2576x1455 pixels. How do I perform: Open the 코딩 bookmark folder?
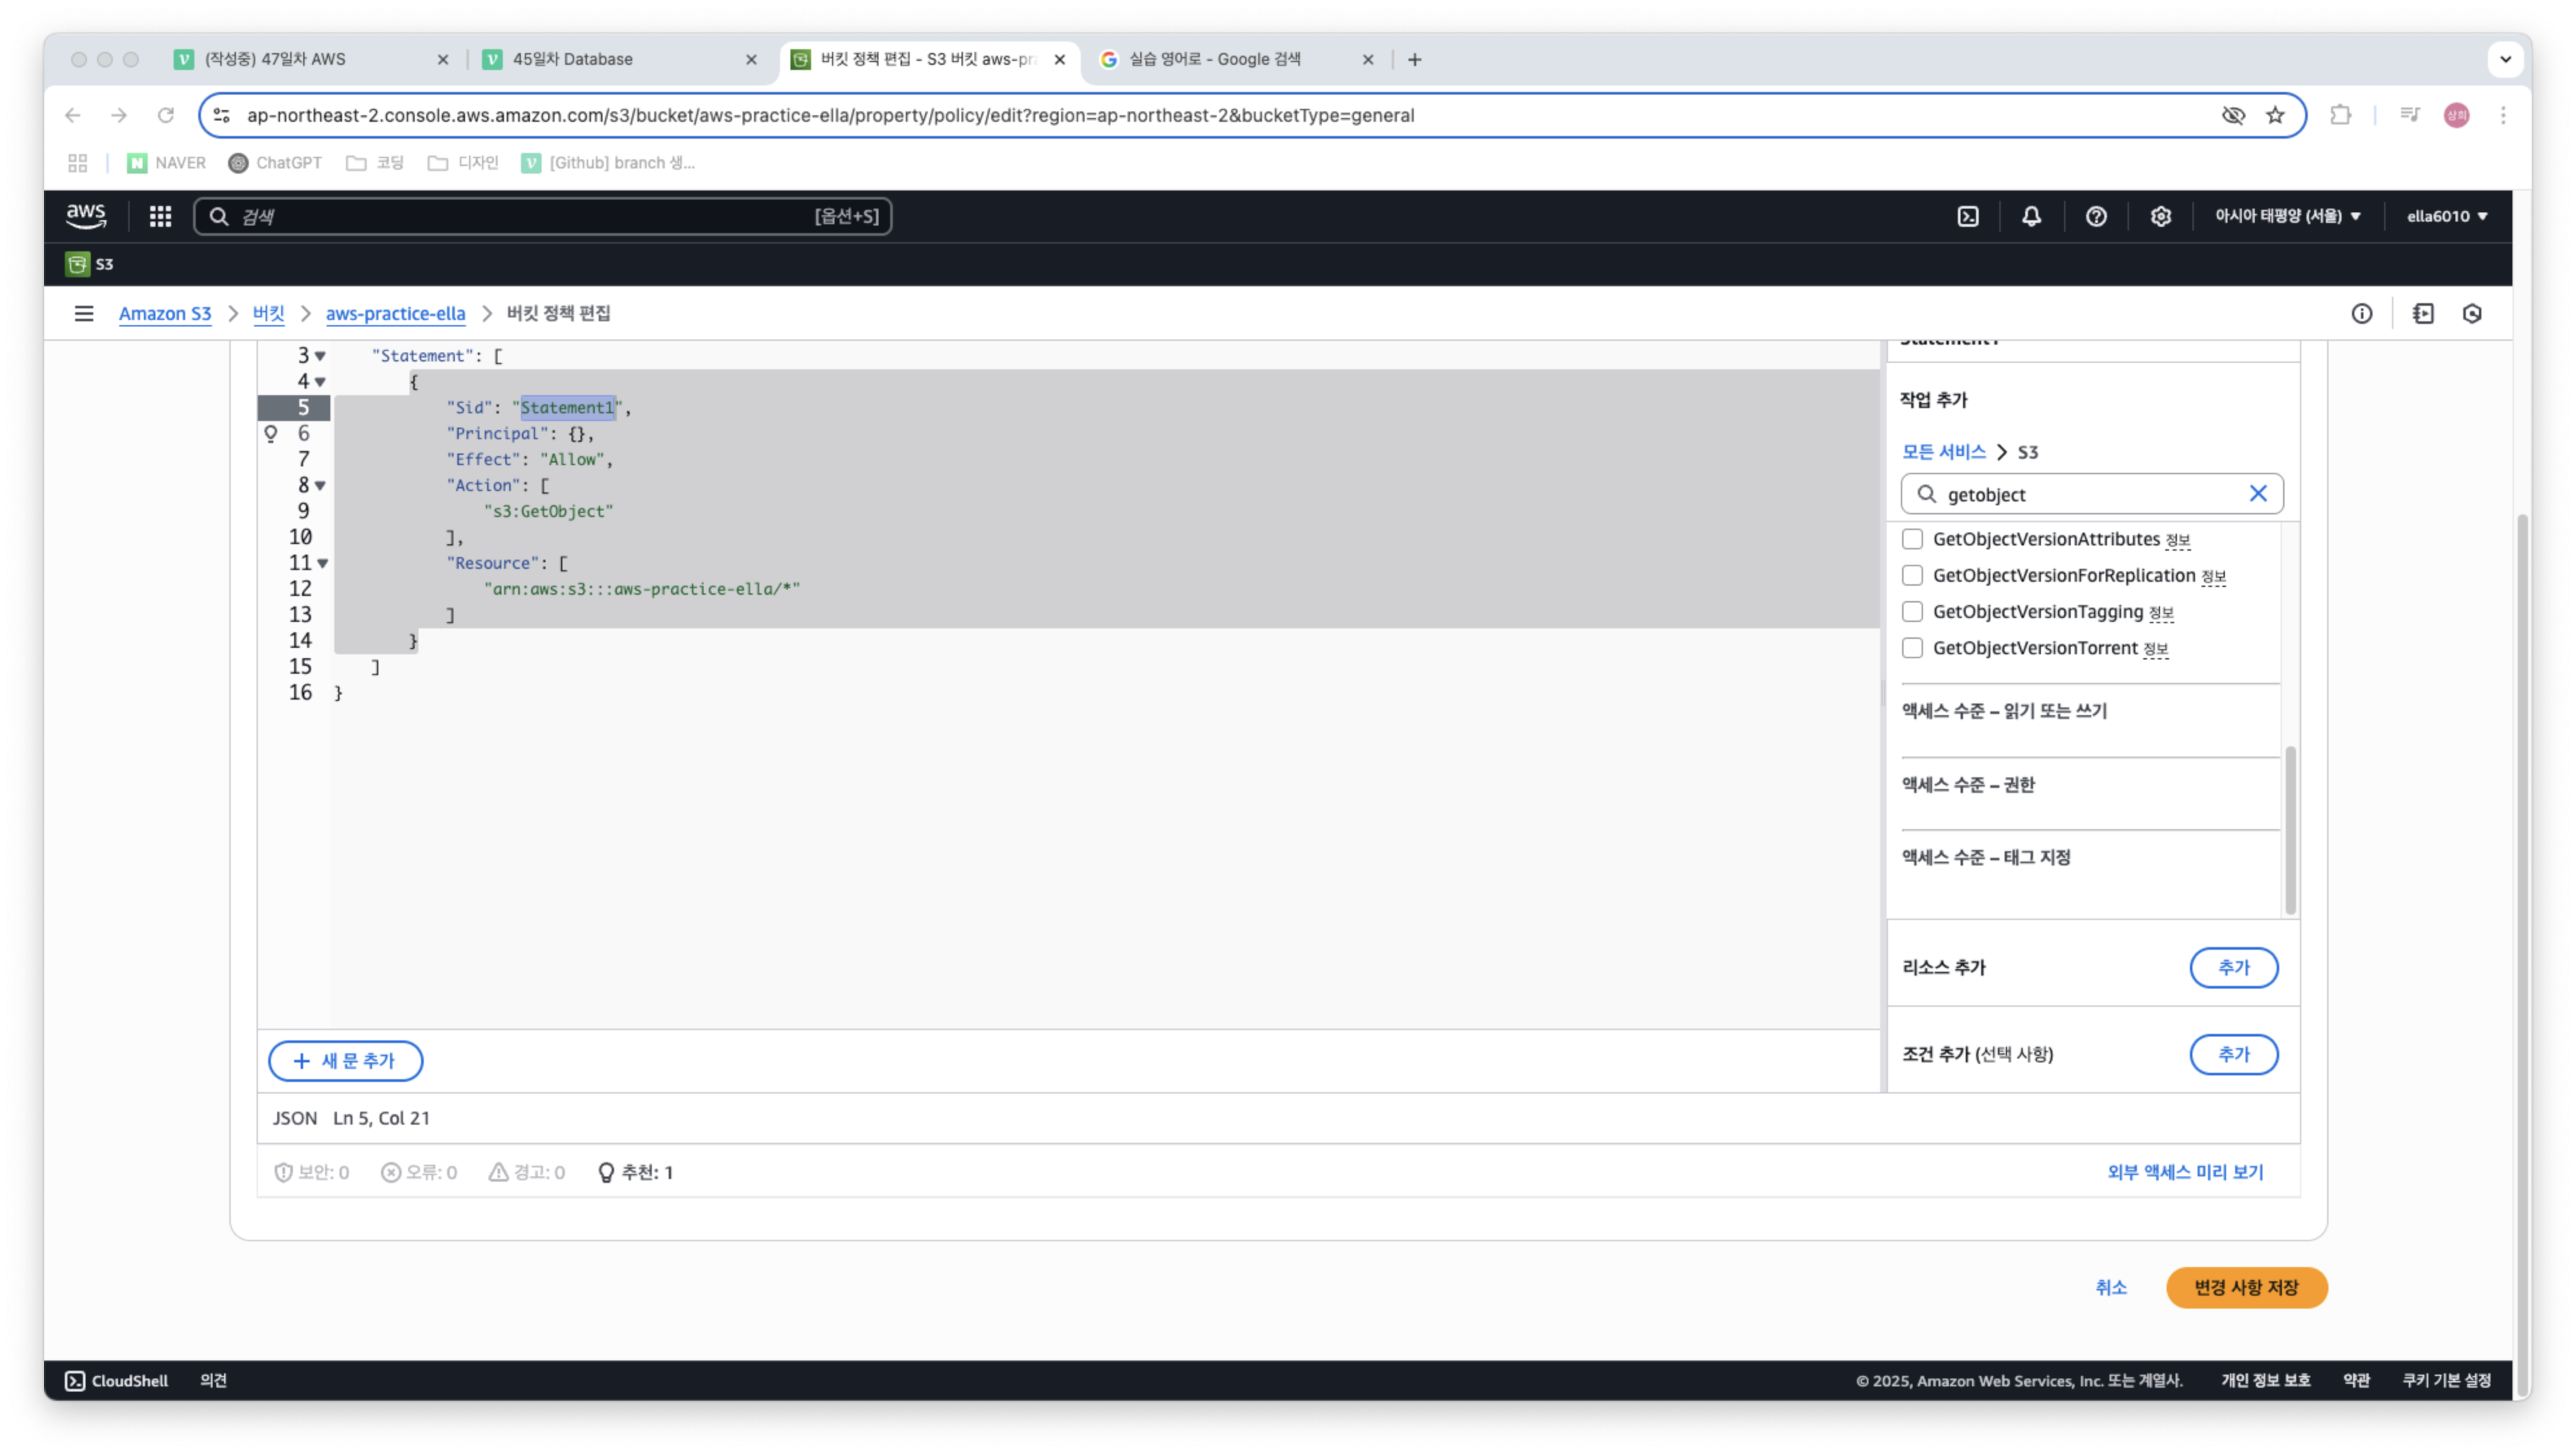[x=375, y=162]
